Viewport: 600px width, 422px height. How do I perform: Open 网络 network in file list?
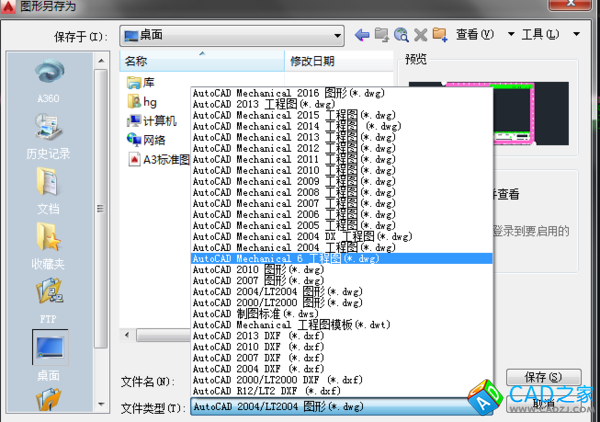coord(146,140)
